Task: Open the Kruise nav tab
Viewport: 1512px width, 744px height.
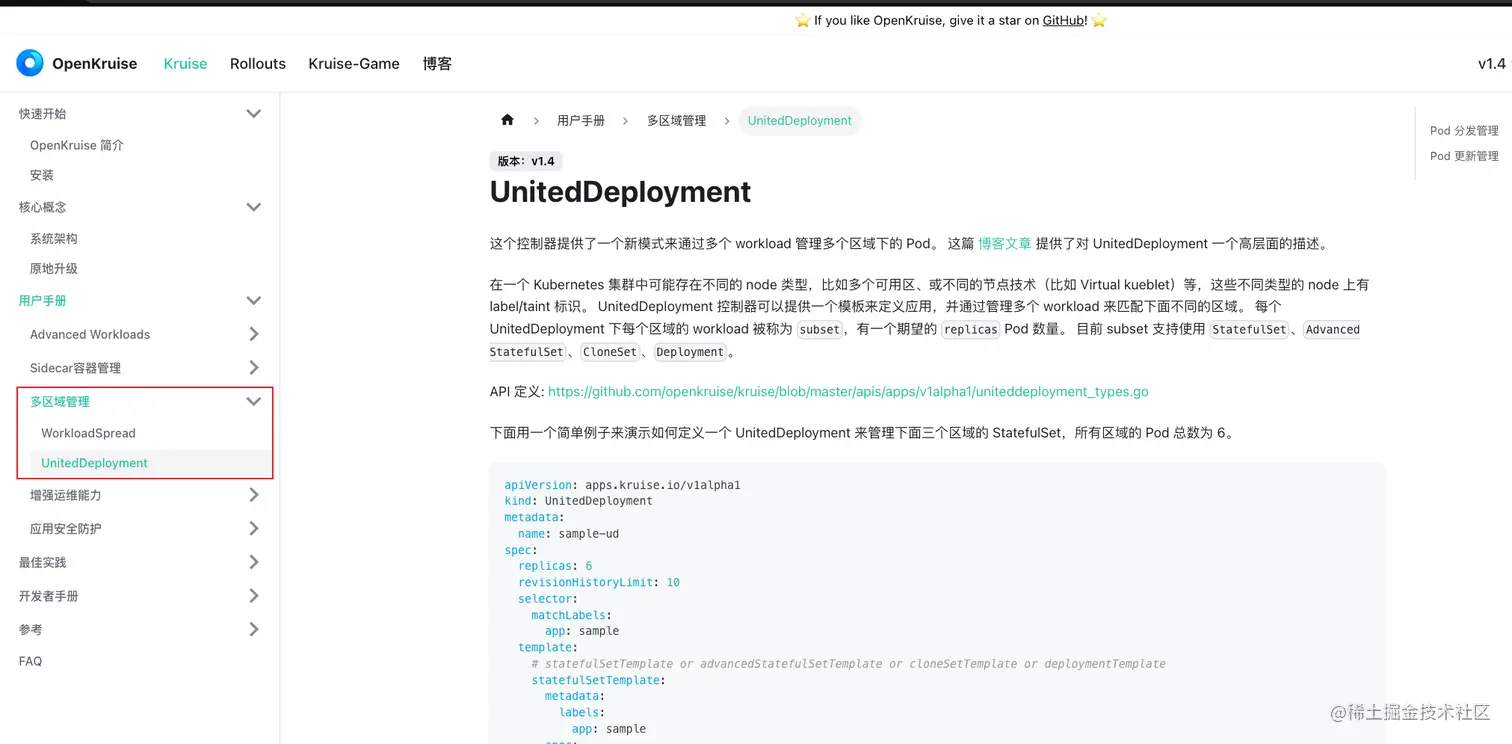Action: pyautogui.click(x=185, y=63)
